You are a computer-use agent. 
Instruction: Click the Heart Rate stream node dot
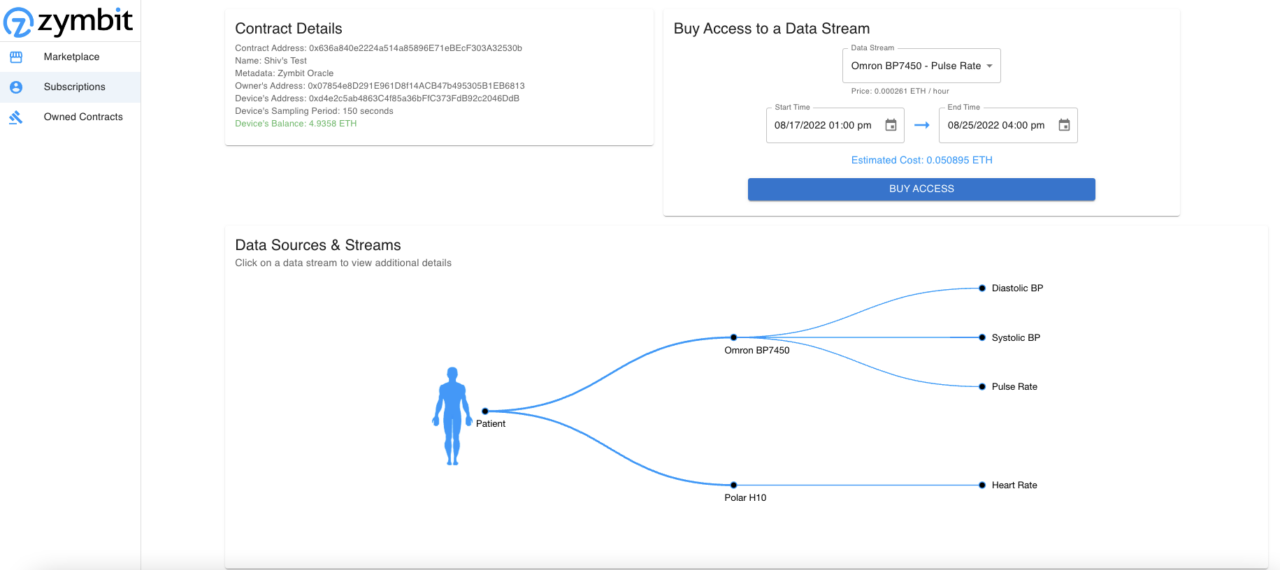[x=982, y=485]
